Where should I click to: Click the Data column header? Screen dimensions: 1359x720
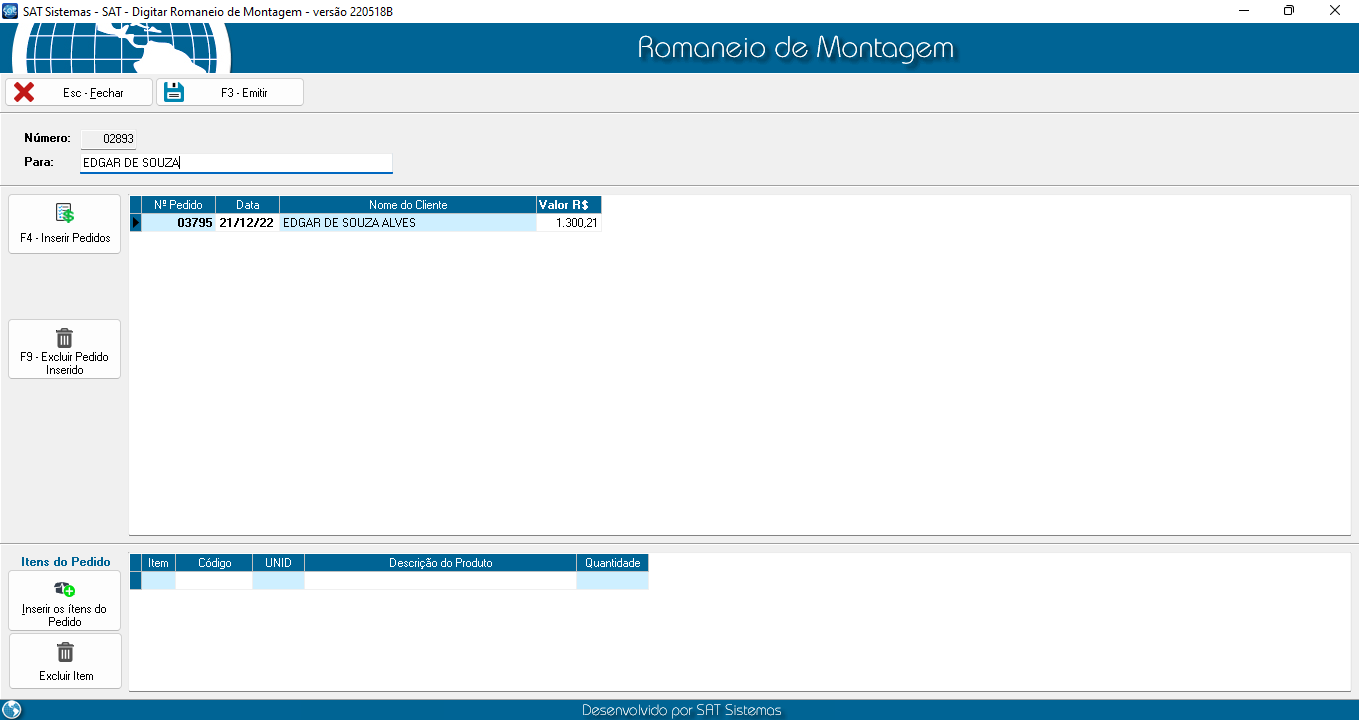click(x=247, y=204)
